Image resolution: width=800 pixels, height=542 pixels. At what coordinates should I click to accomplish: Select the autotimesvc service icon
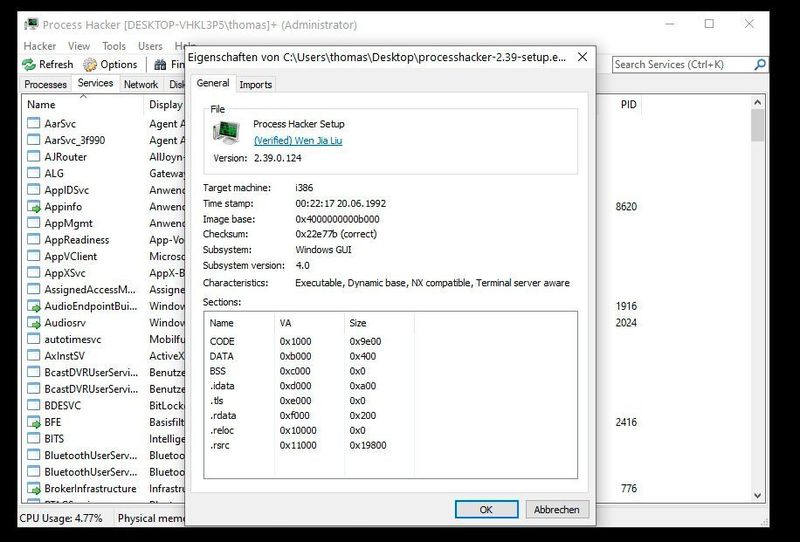click(34, 339)
